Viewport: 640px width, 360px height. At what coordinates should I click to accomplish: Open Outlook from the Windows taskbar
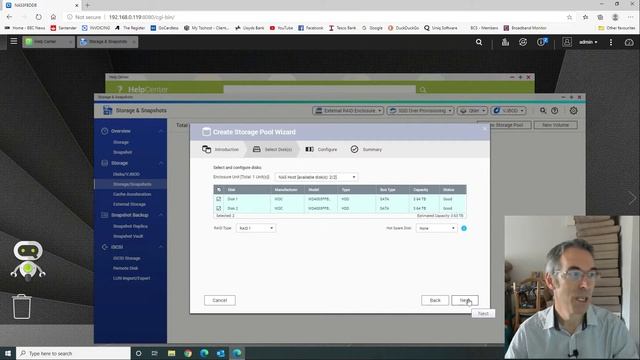click(x=220, y=353)
